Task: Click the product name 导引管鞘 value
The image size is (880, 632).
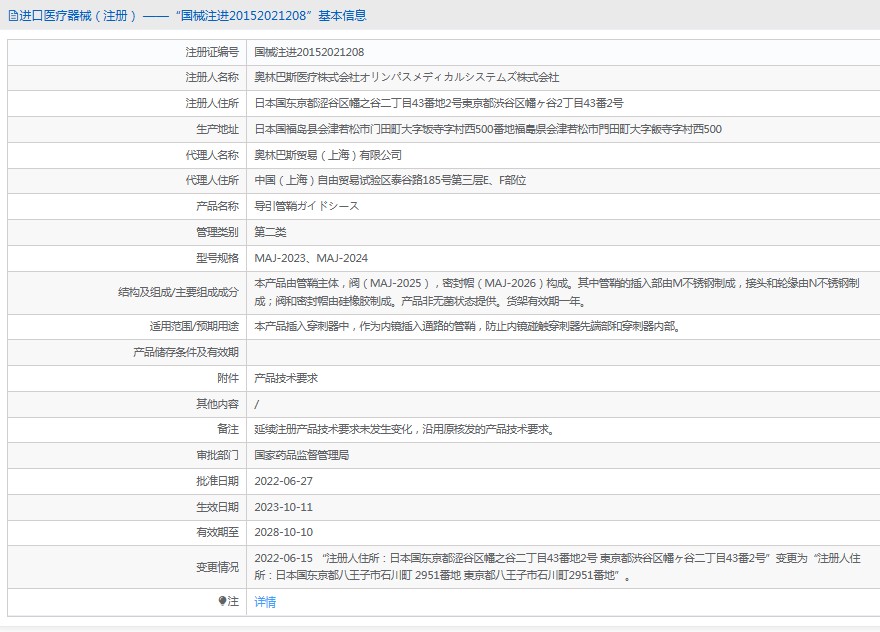Action: [306, 206]
